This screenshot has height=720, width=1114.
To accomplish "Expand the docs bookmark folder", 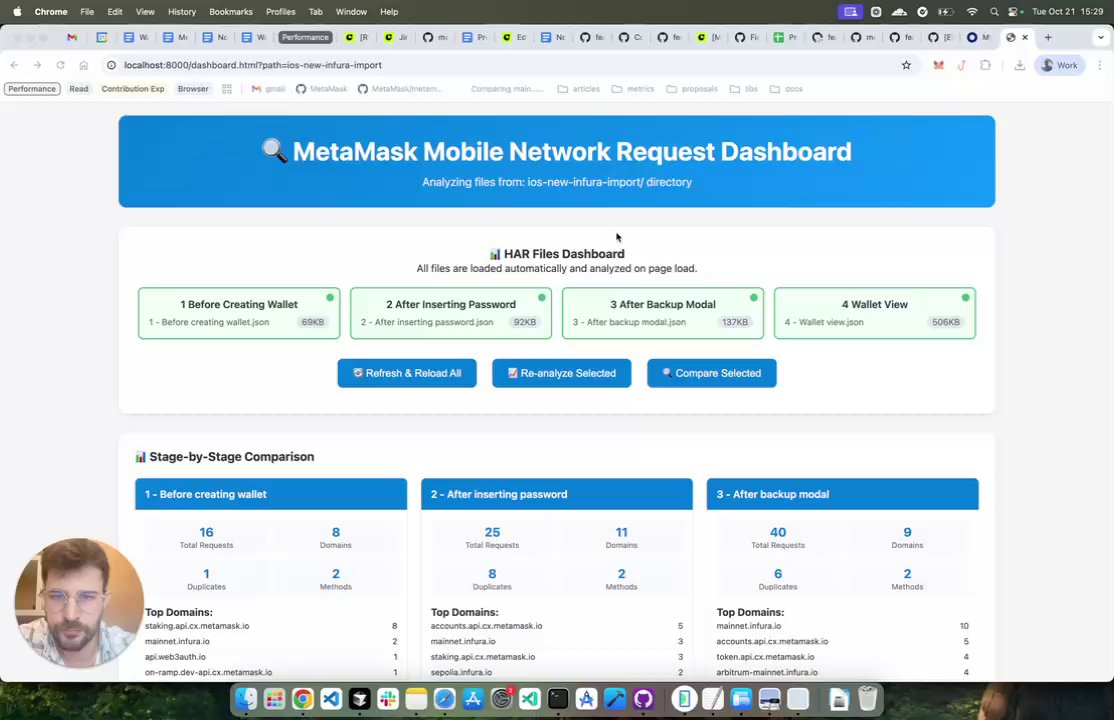I will point(786,89).
